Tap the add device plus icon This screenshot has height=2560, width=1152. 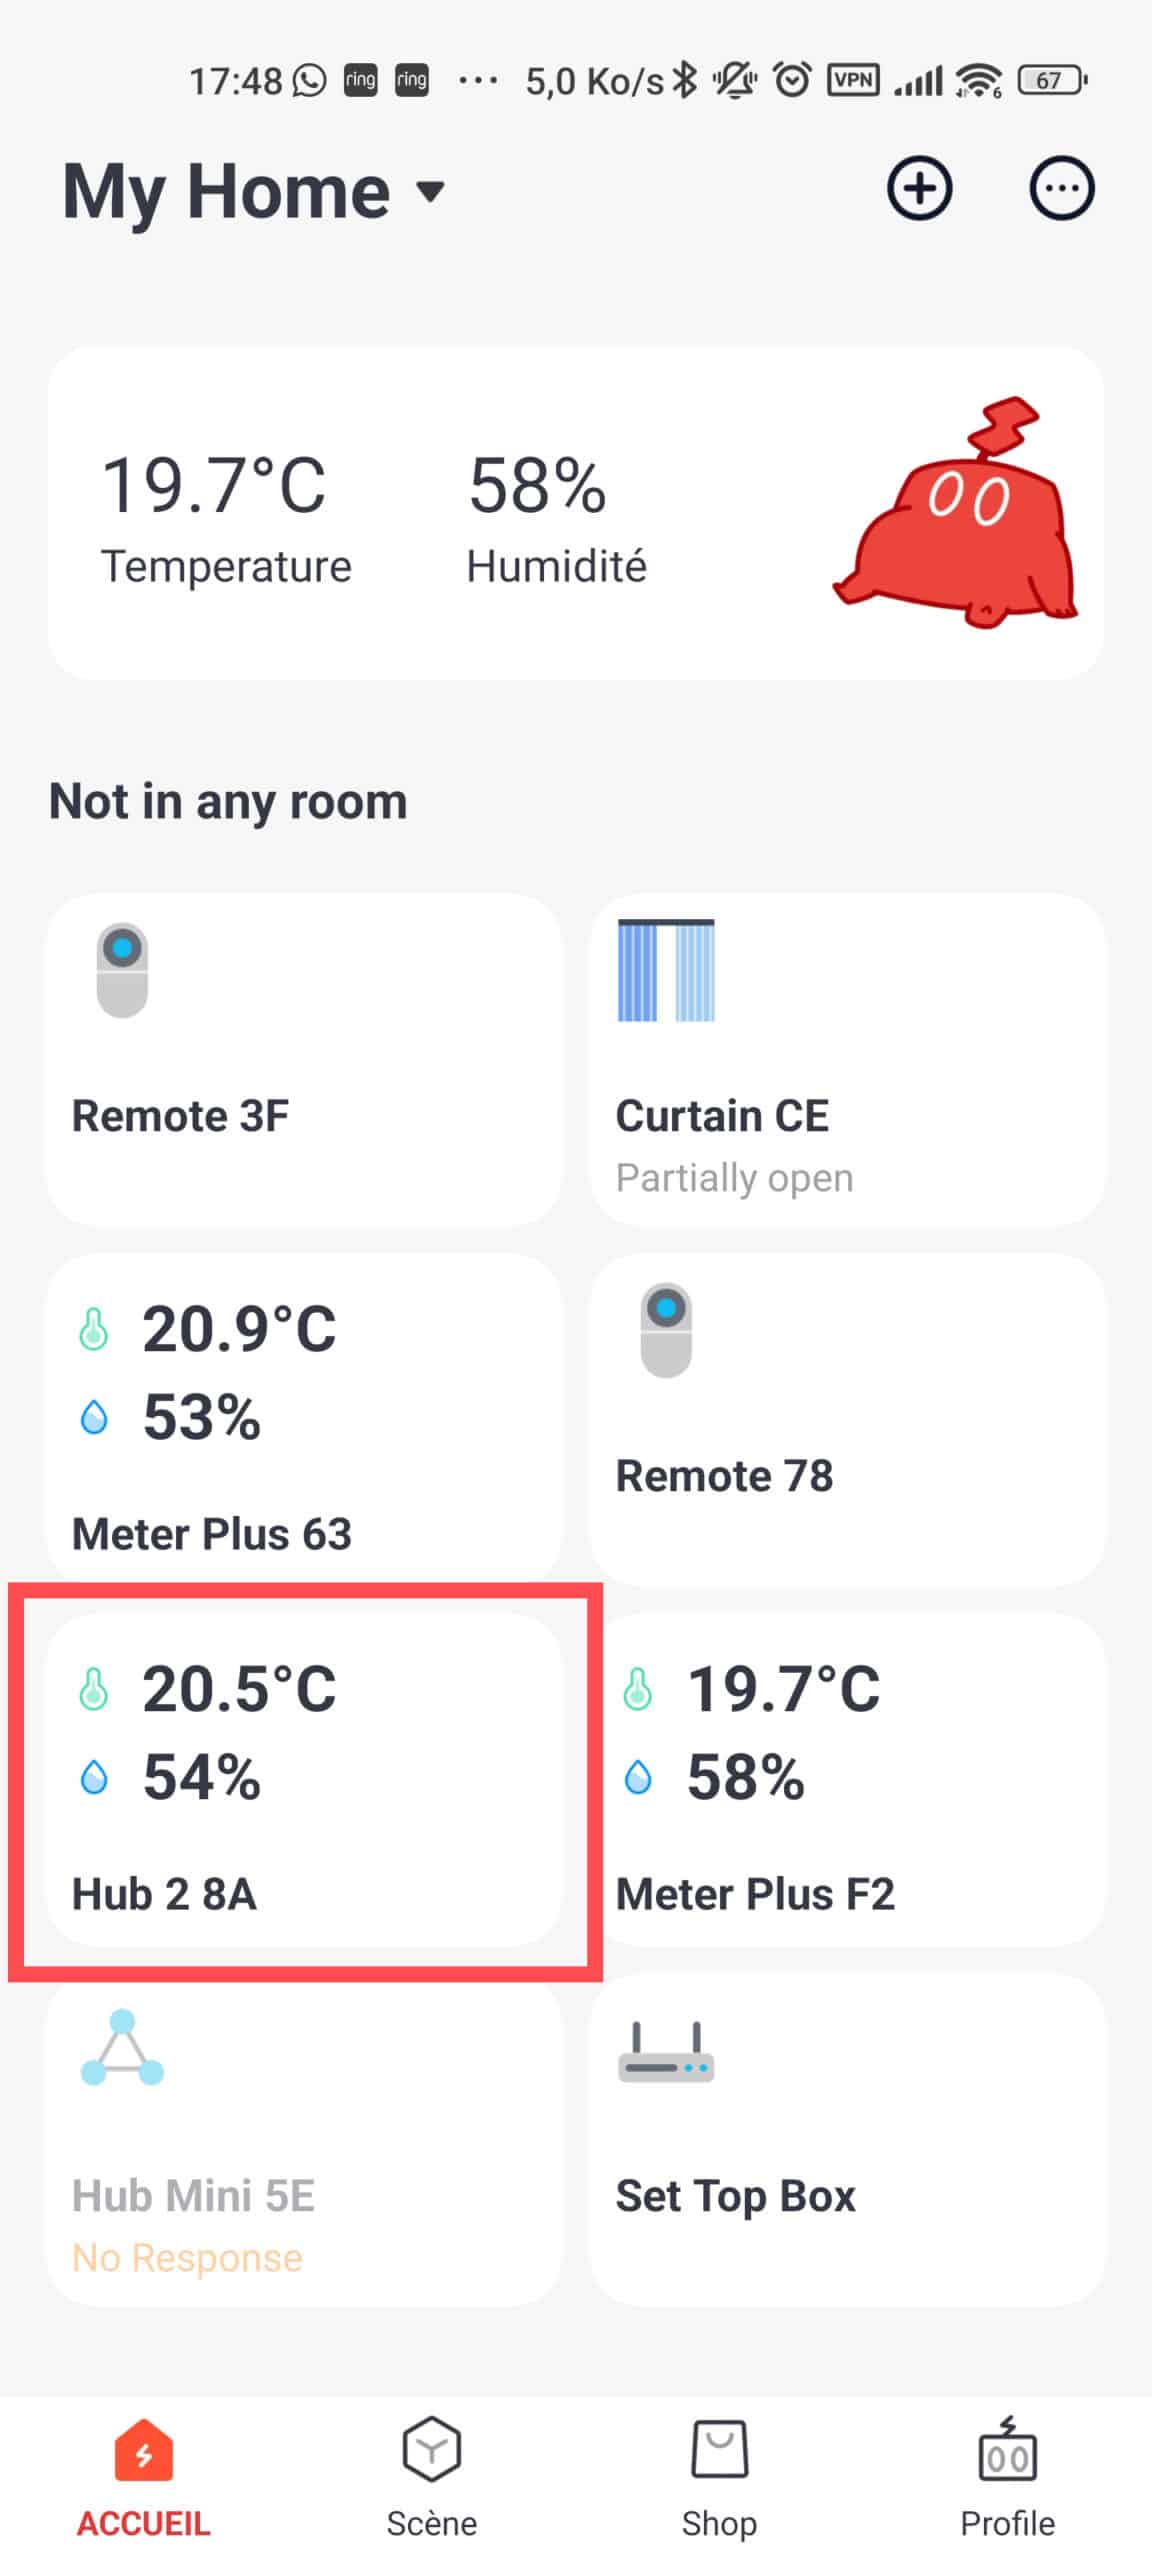[919, 188]
